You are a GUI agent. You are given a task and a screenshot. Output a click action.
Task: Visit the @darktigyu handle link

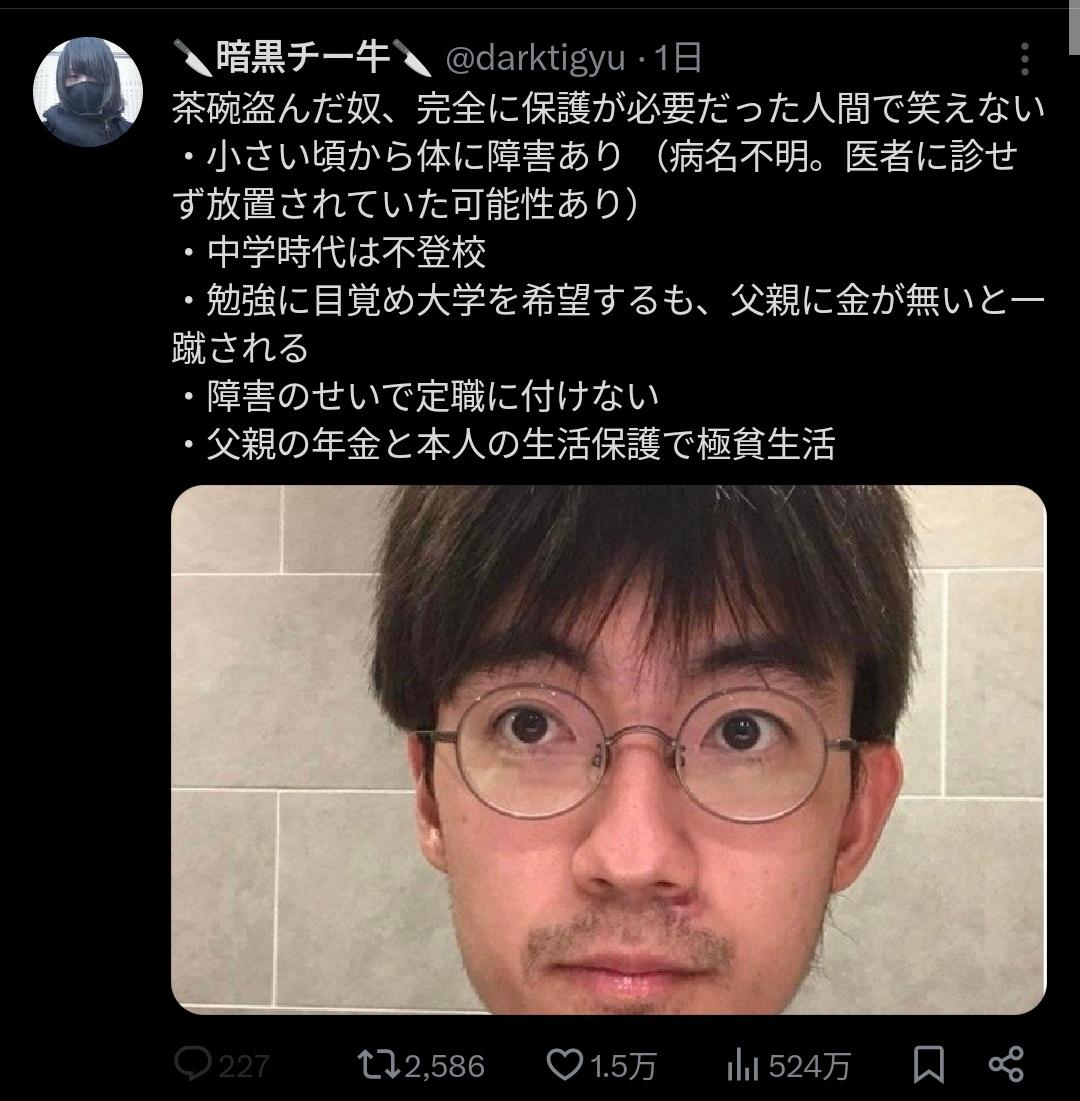click(x=535, y=58)
